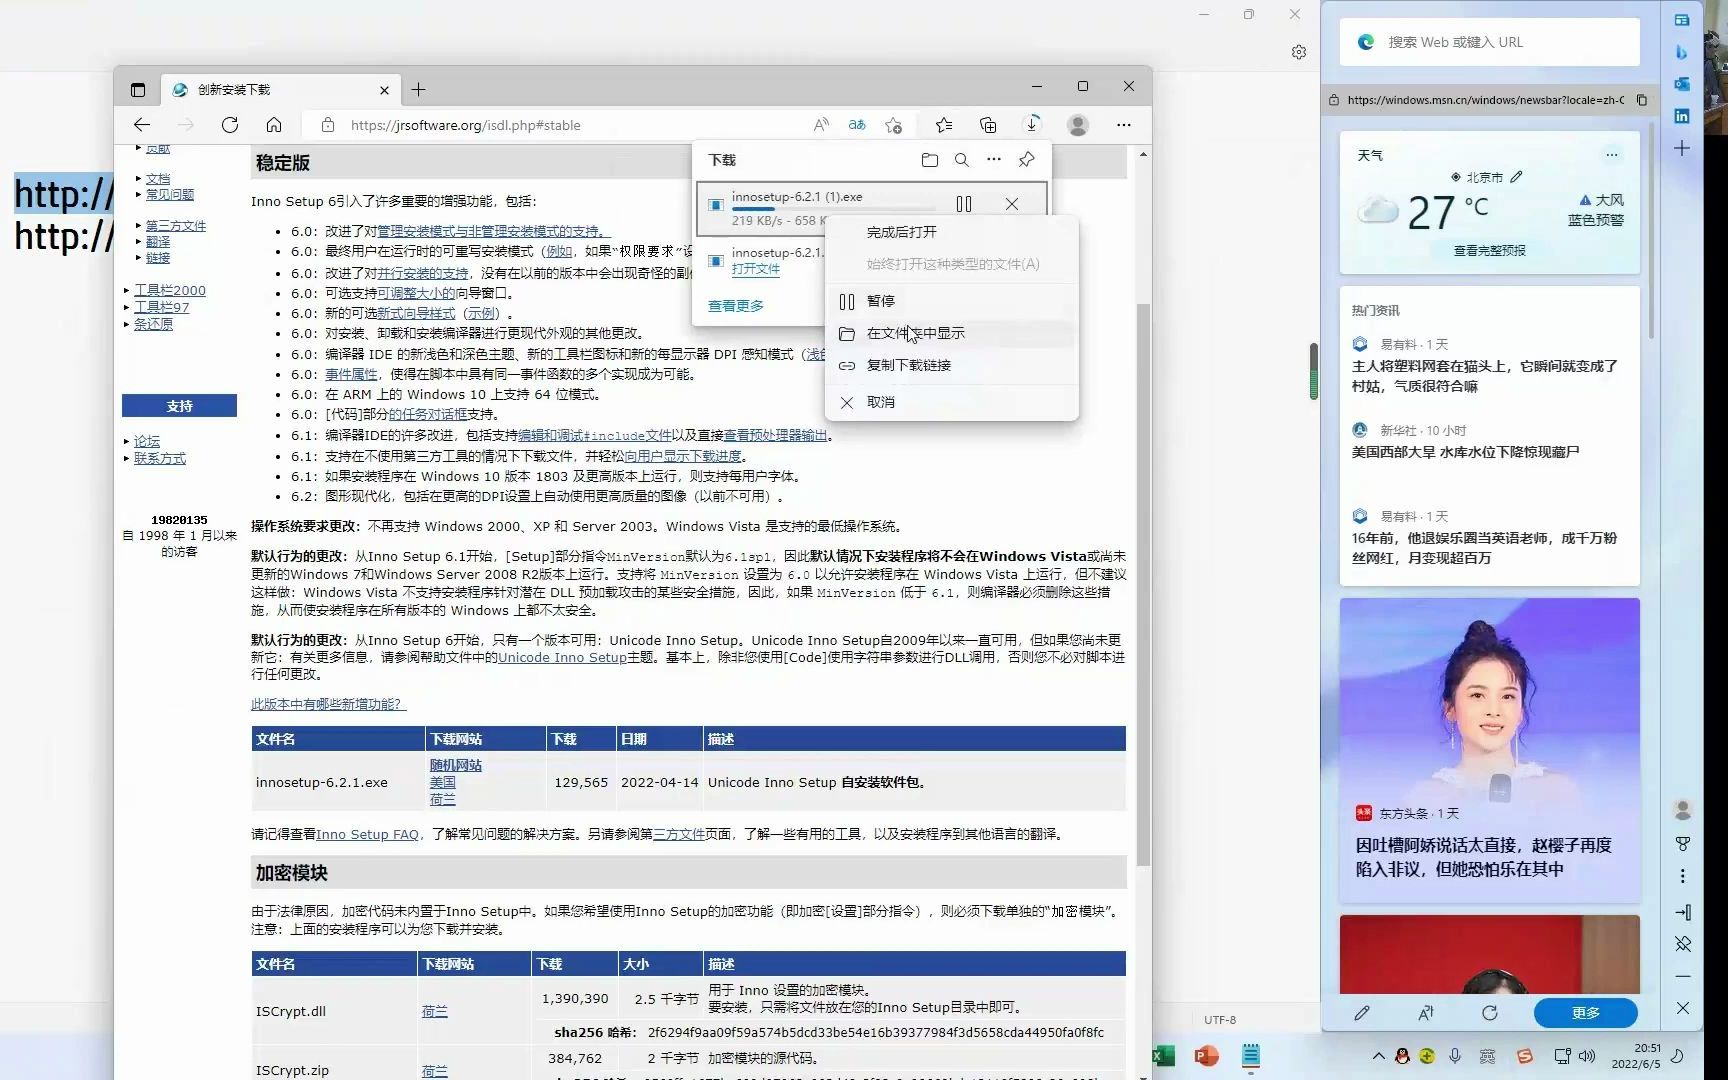Open the 东方头条 news card photo
The width and height of the screenshot is (1728, 1080).
(1490, 698)
